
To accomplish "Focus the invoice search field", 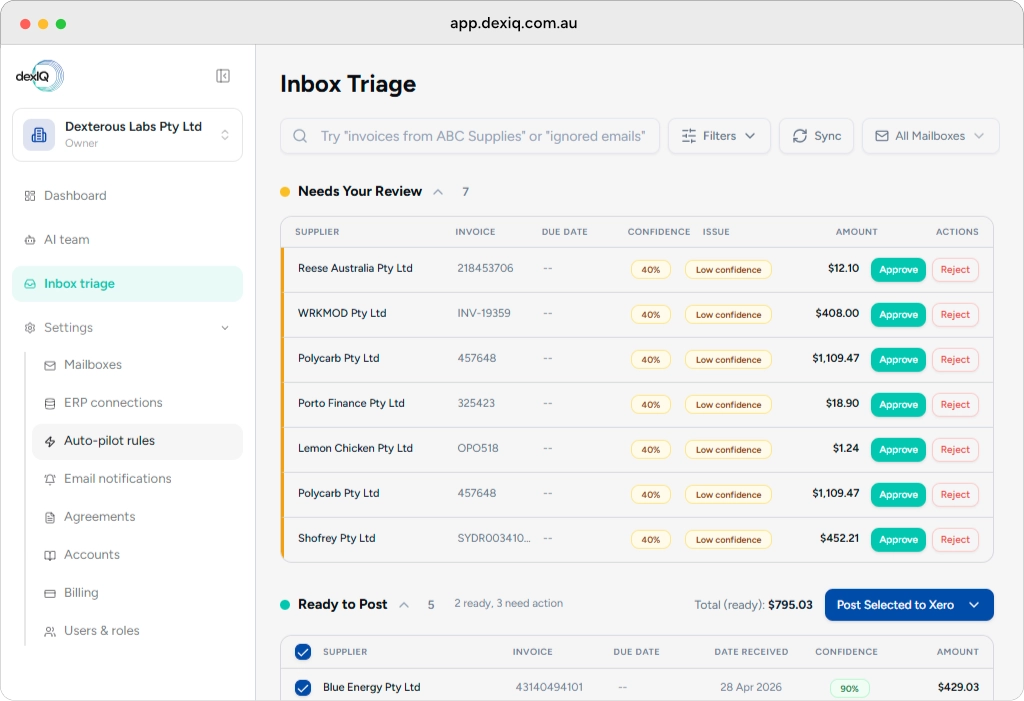I will (470, 136).
